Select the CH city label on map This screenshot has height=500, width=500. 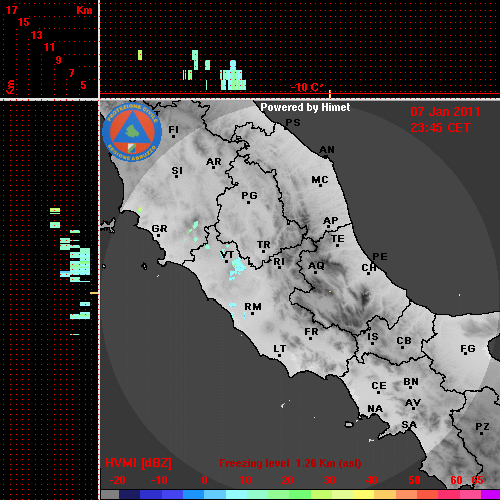[x=369, y=268]
